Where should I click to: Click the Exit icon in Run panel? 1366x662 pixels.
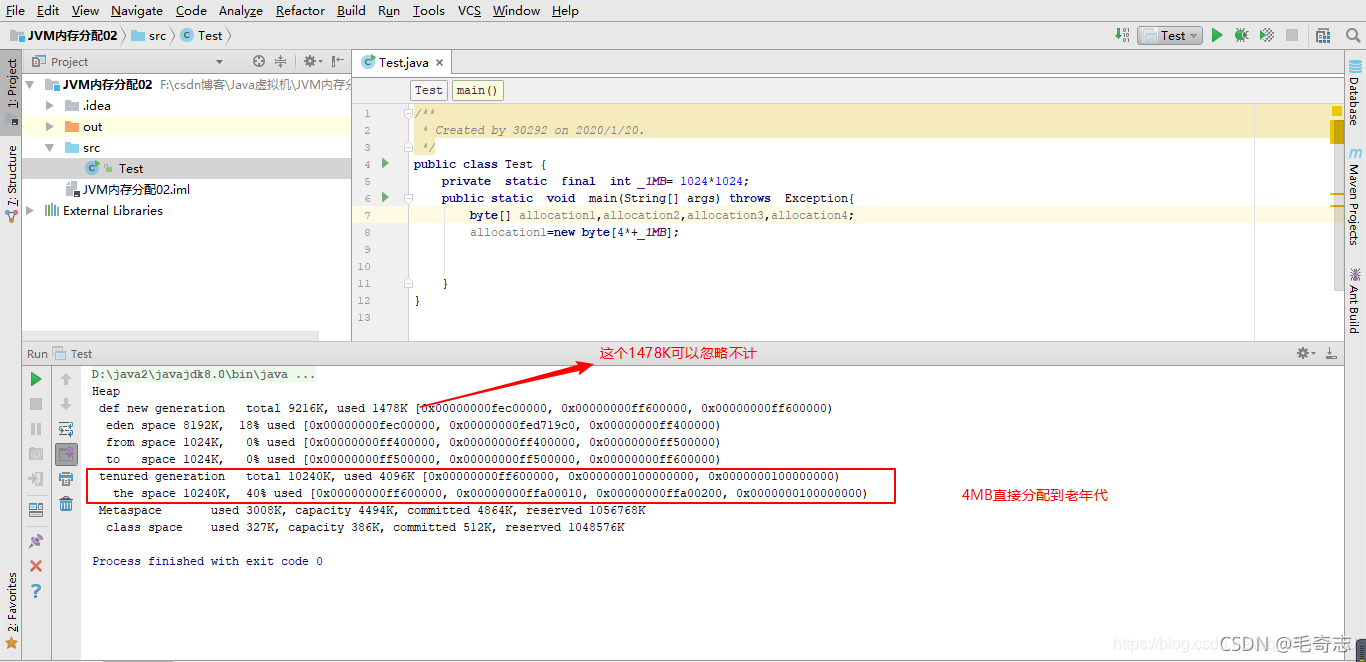coord(36,479)
